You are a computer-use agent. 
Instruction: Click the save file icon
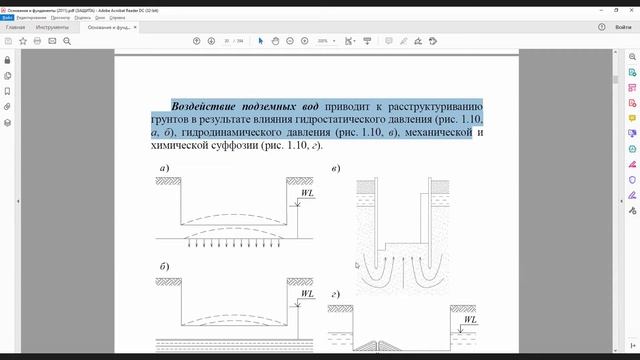[x=8, y=41]
